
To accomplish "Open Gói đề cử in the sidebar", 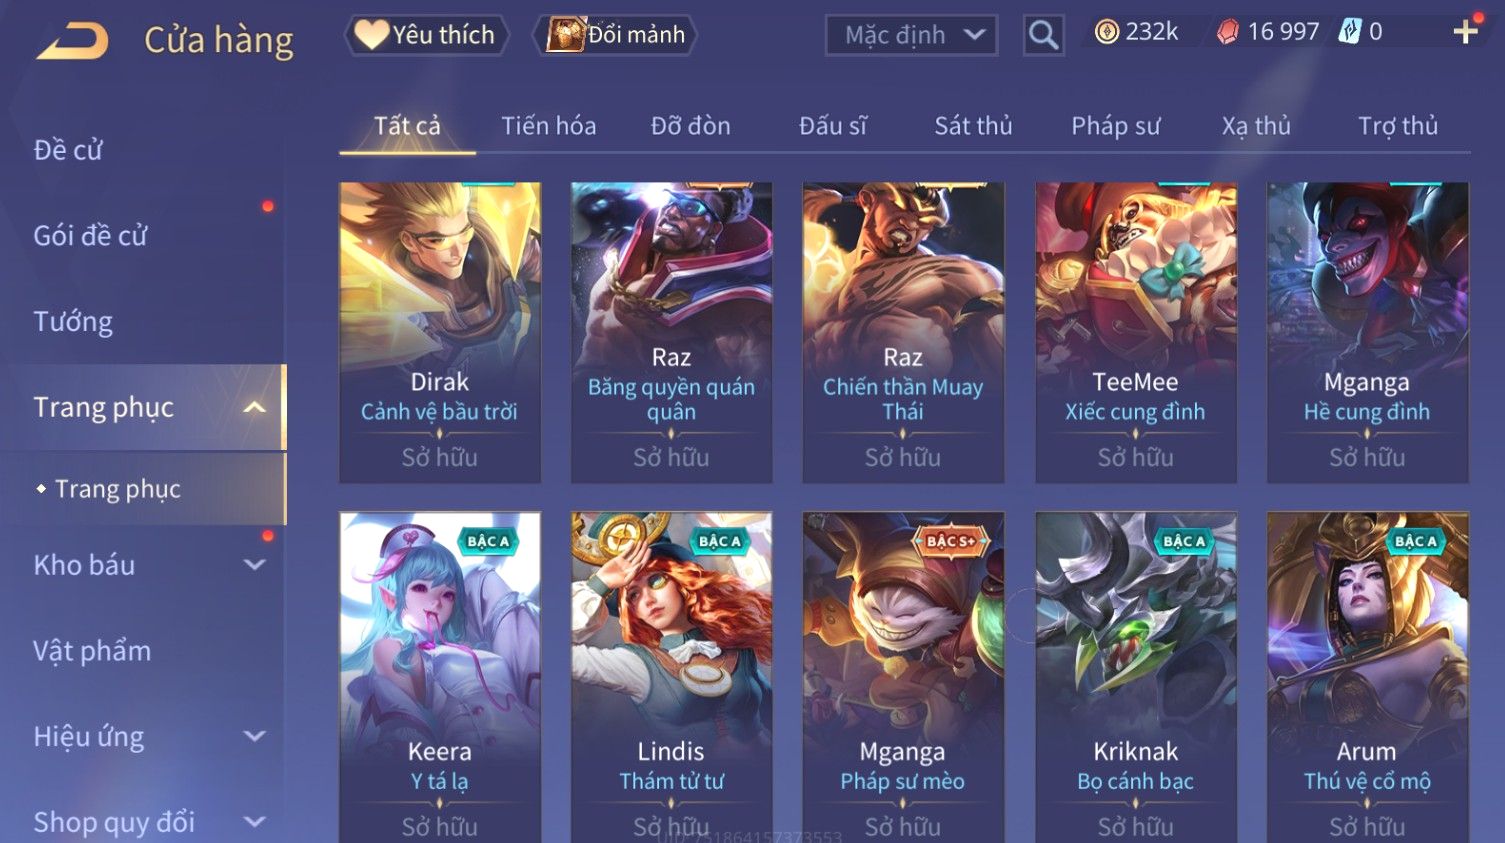I will [90, 236].
